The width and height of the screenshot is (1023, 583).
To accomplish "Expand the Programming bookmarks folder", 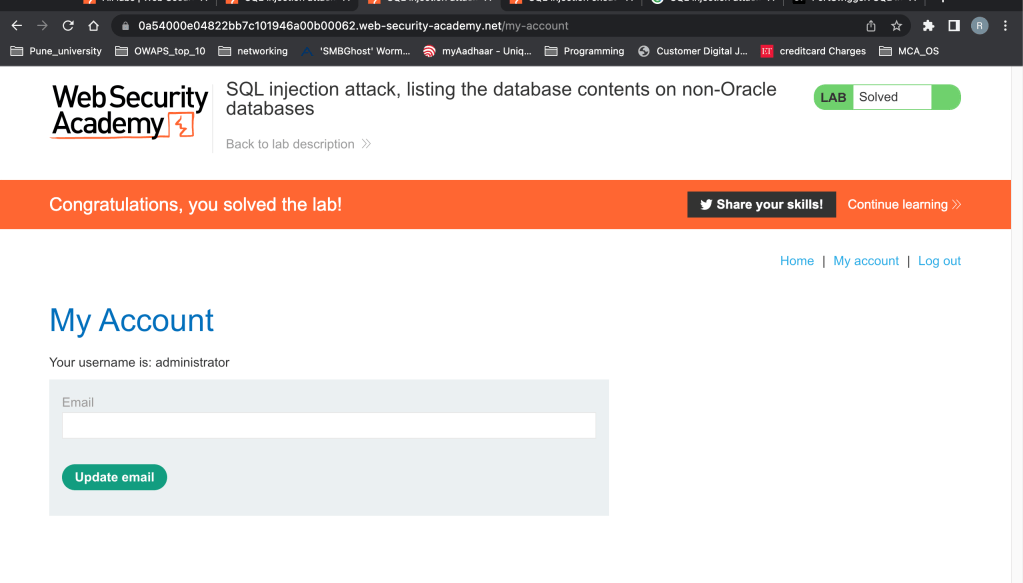I will [584, 51].
